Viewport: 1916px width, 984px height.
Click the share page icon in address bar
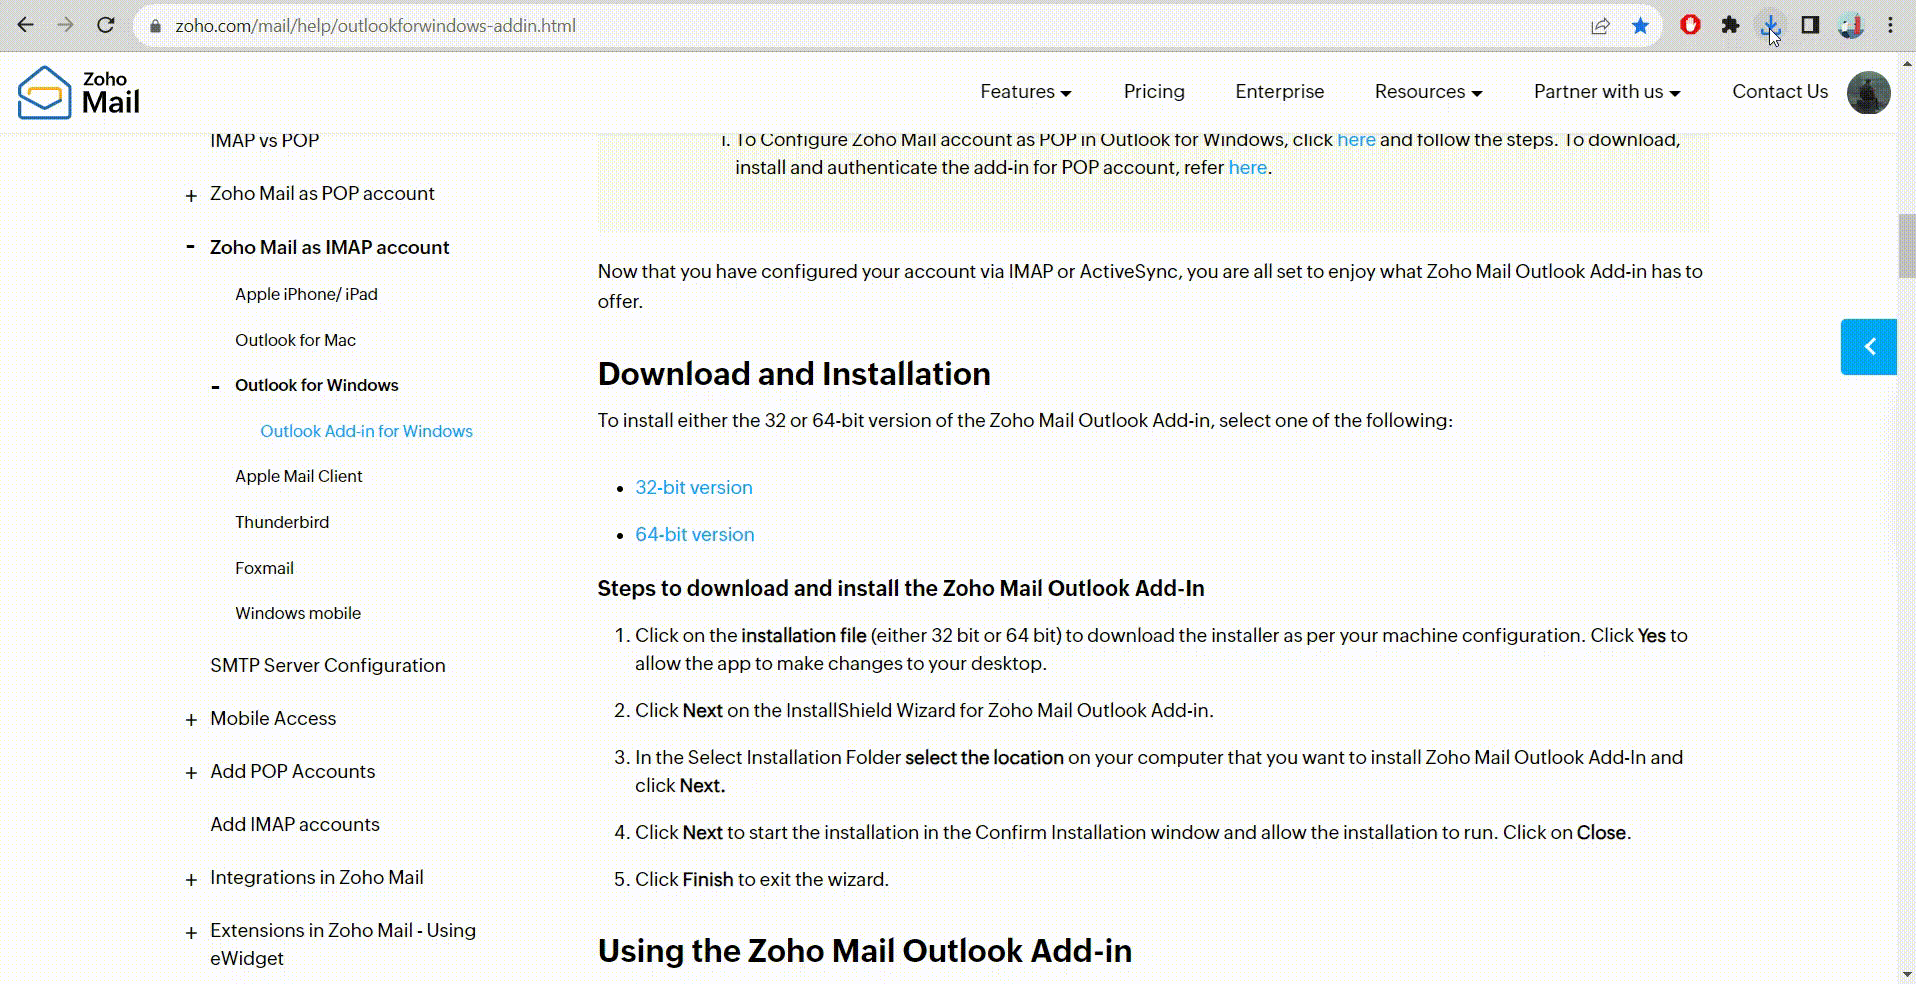[1600, 25]
